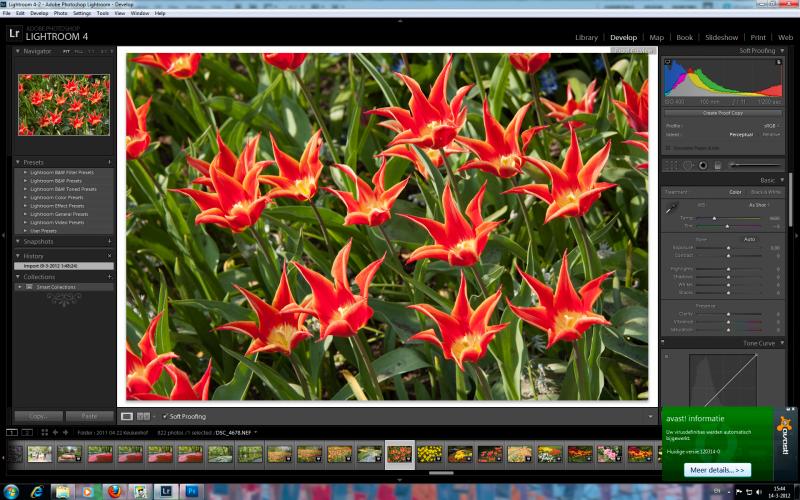Clear history with the X icon
Screen dimensions: 800x500
109,256
